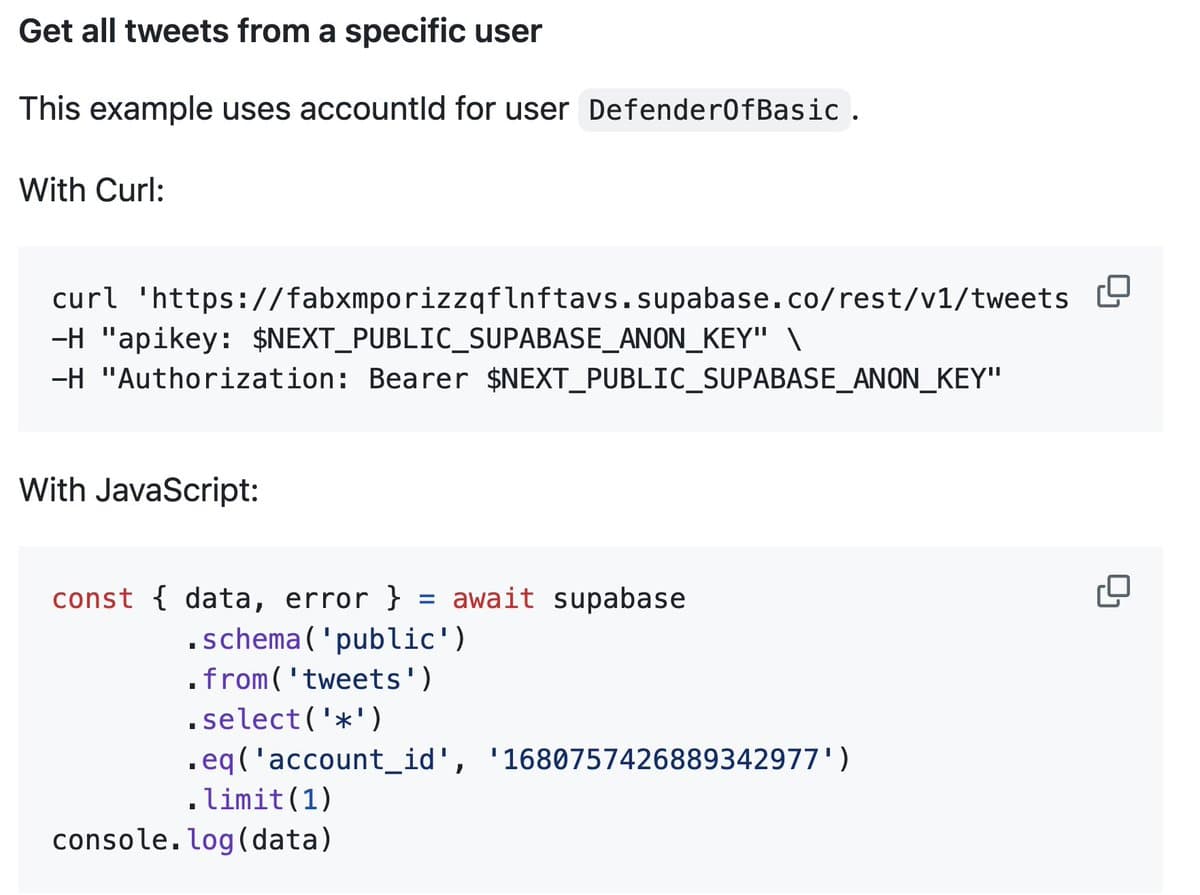Click the 'With Curl:' label
This screenshot has height=895, width=1200.
(90, 190)
